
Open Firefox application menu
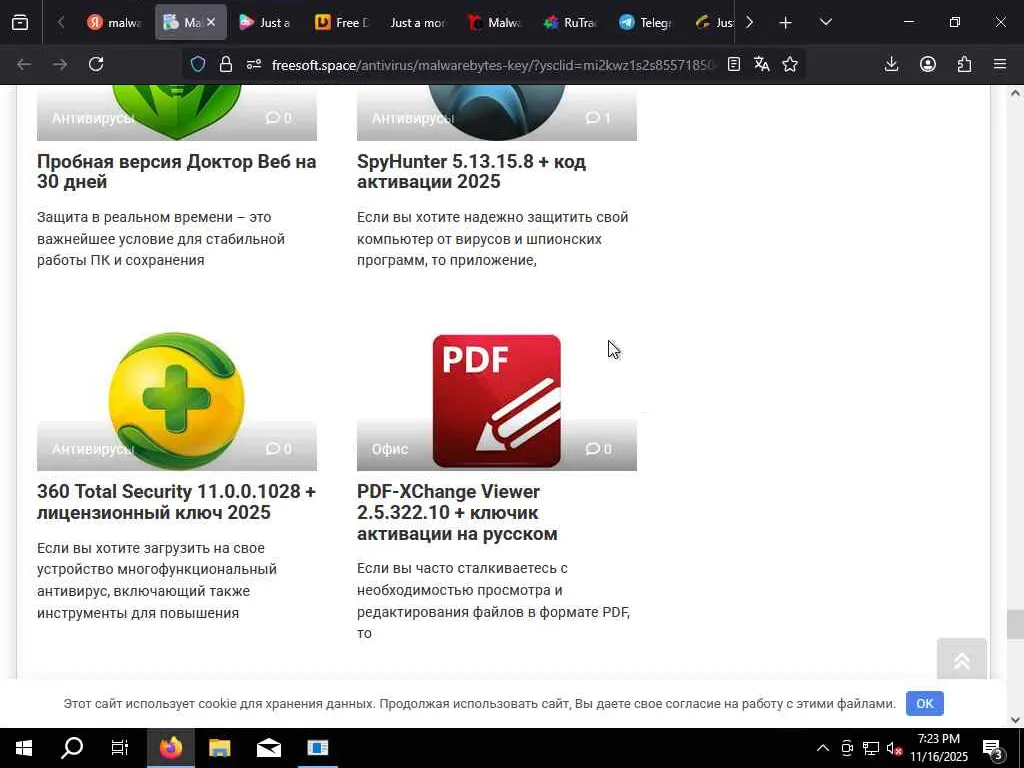(1000, 64)
